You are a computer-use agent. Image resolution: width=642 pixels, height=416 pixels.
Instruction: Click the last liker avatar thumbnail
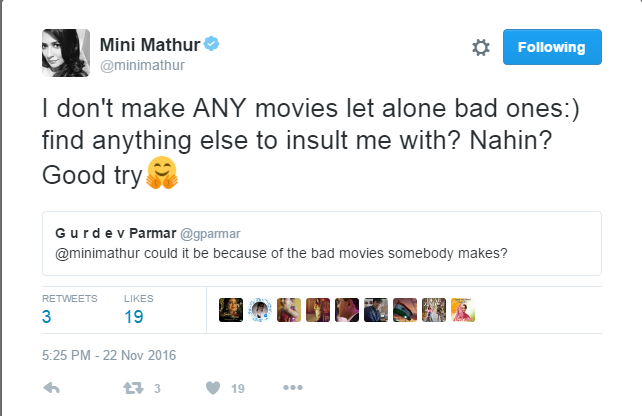[463, 309]
